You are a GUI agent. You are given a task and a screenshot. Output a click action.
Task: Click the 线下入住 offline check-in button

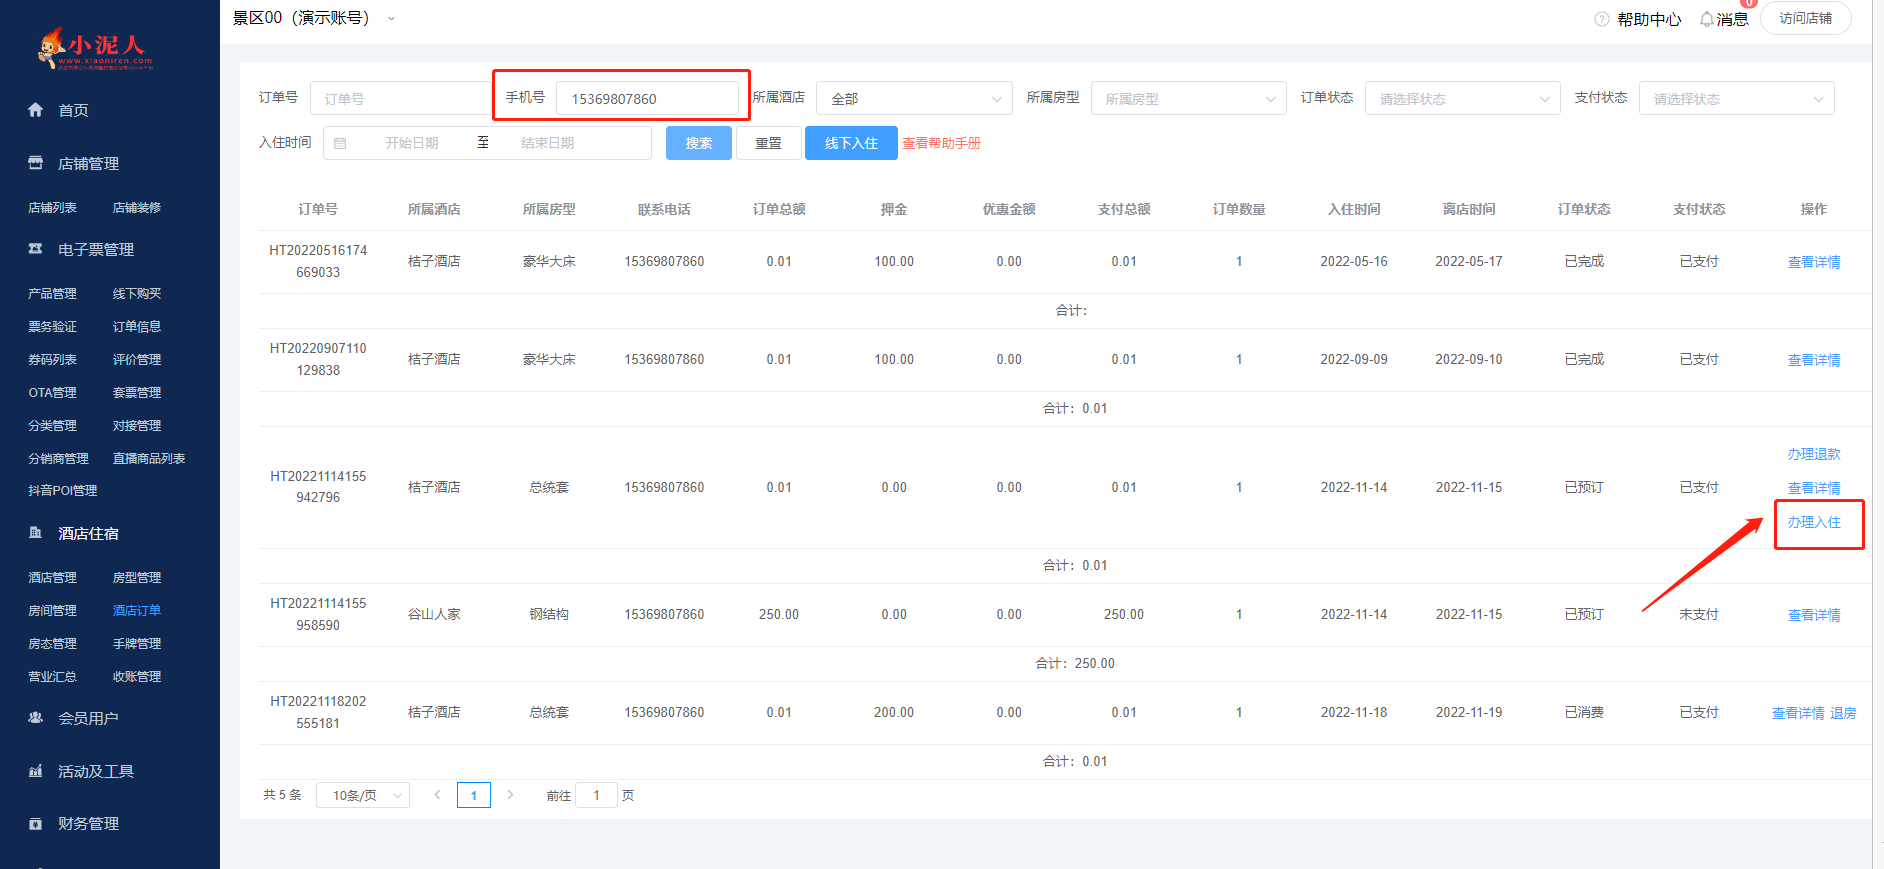click(851, 143)
